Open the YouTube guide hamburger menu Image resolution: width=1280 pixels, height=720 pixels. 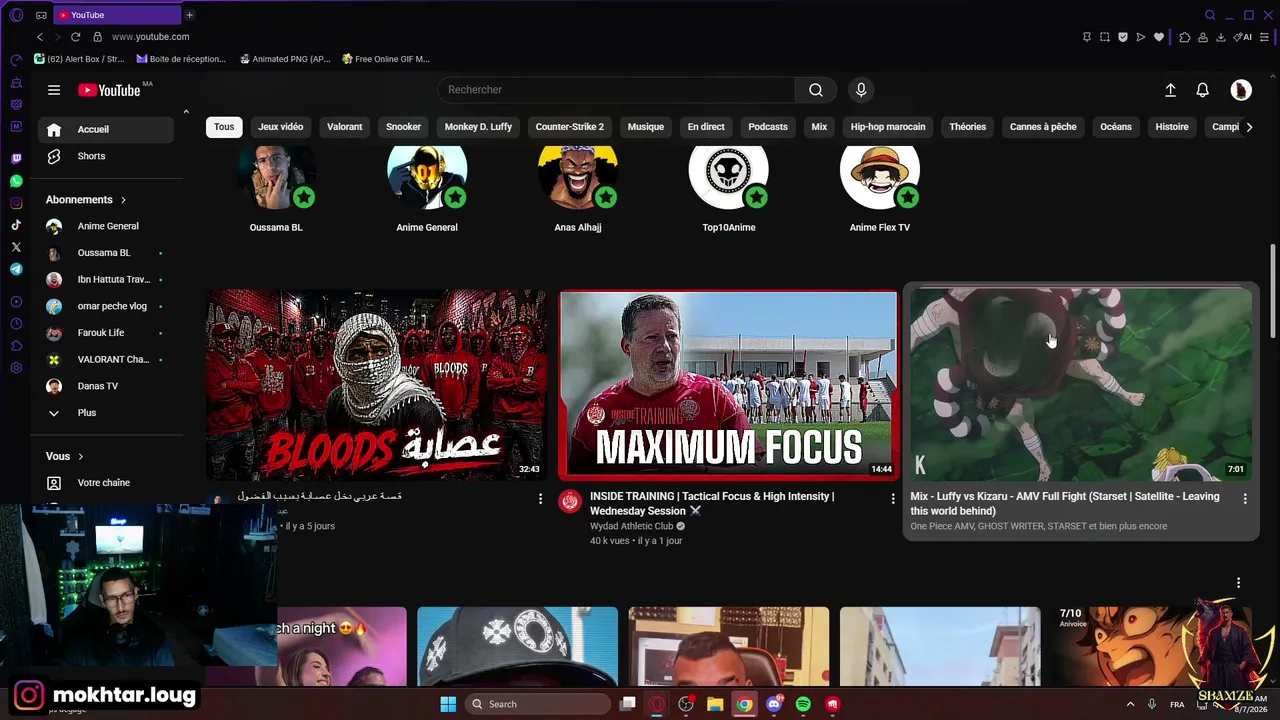tap(54, 90)
